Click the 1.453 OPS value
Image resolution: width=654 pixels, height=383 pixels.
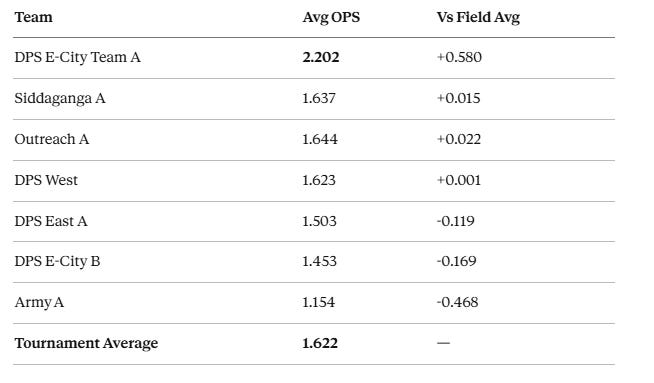pyautogui.click(x=319, y=261)
